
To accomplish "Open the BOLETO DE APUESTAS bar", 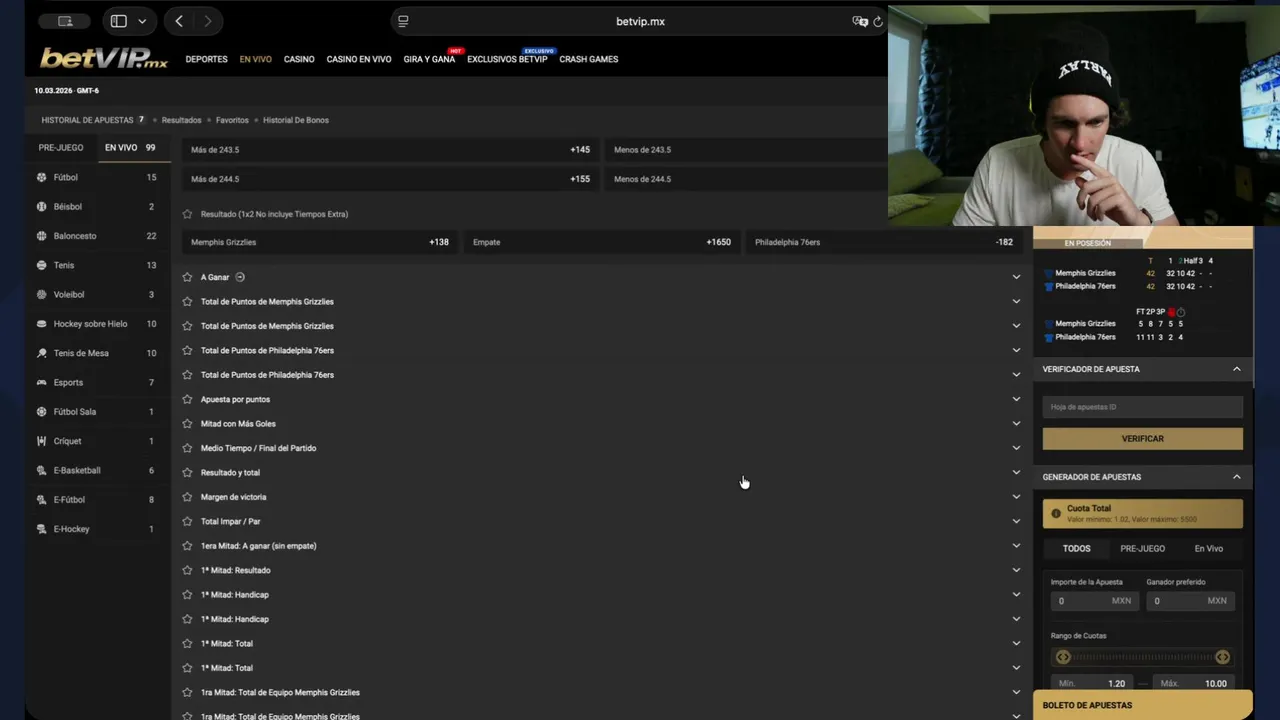I will pos(1143,705).
